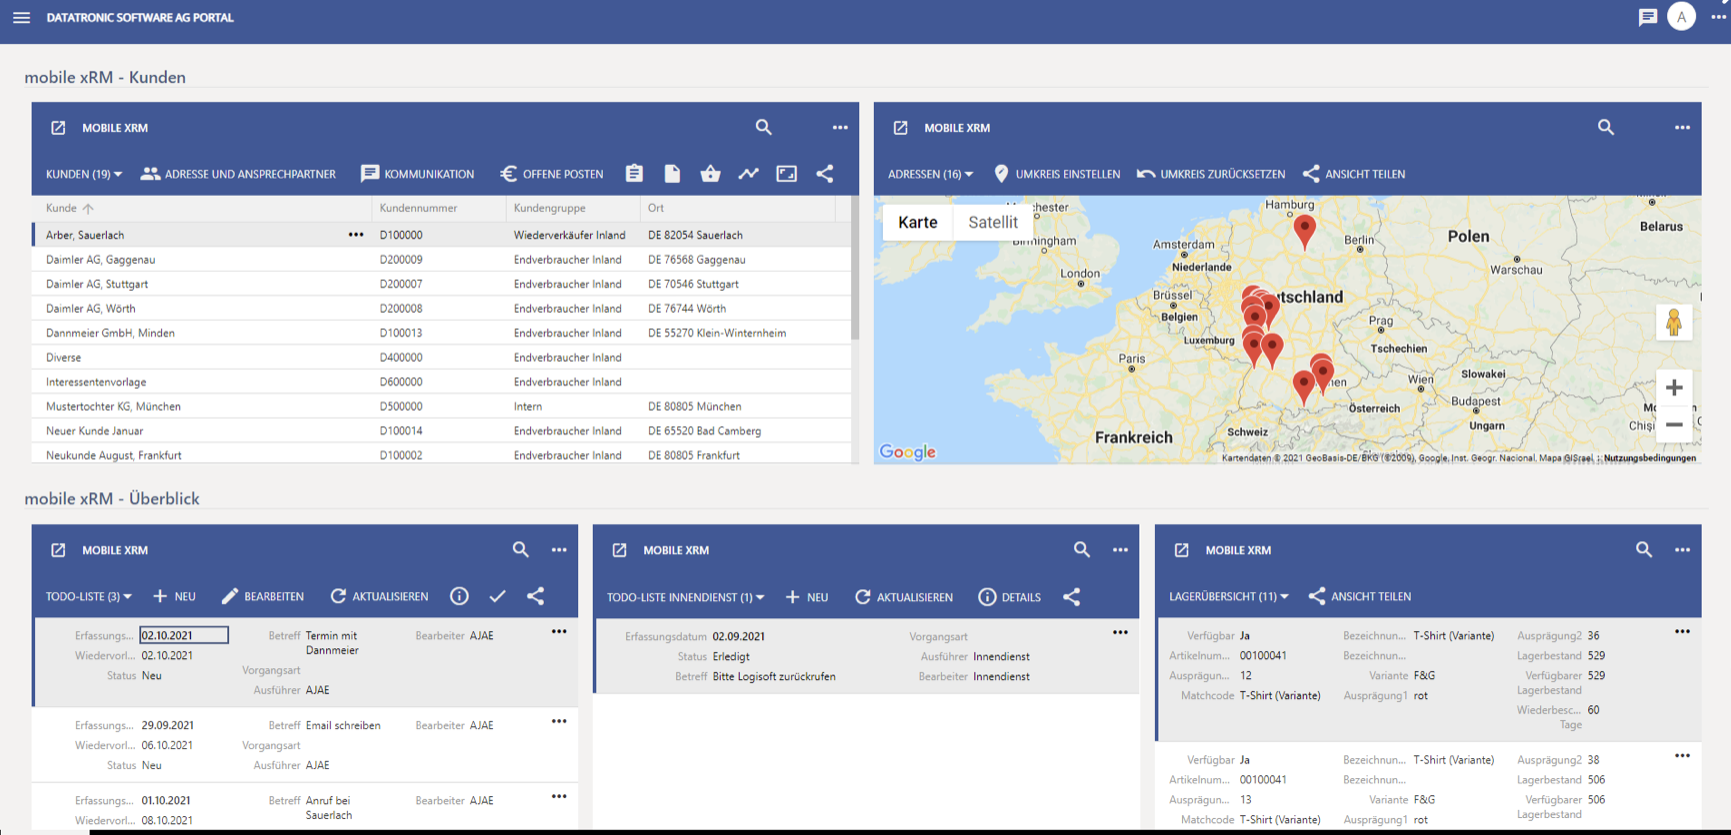Click the Hamburg map marker
Image resolution: width=1731 pixels, height=835 pixels.
tap(1304, 231)
